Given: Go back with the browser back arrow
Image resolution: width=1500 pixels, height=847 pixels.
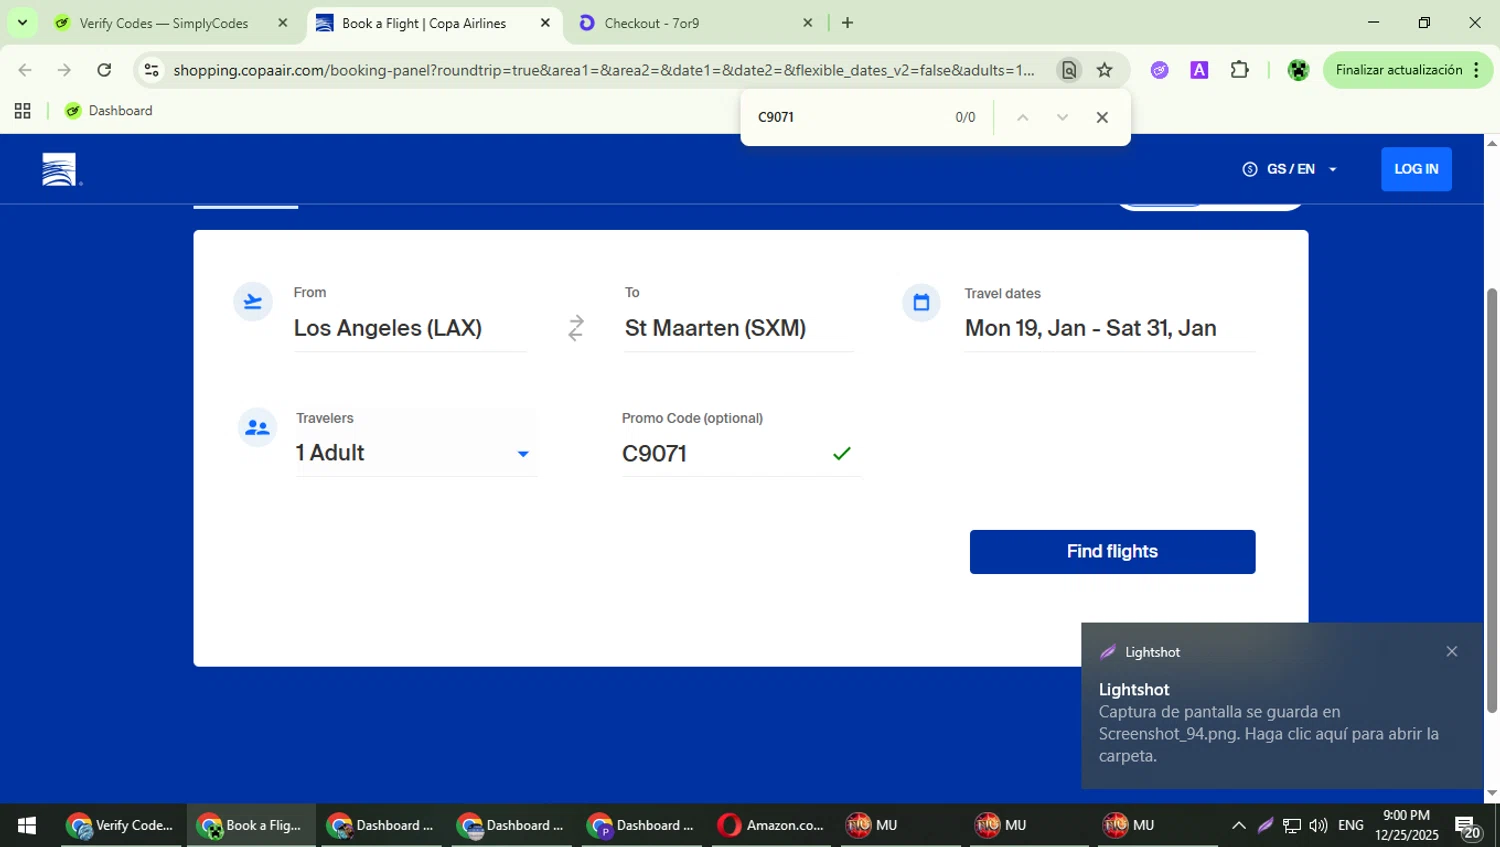Looking at the screenshot, I should [x=25, y=70].
